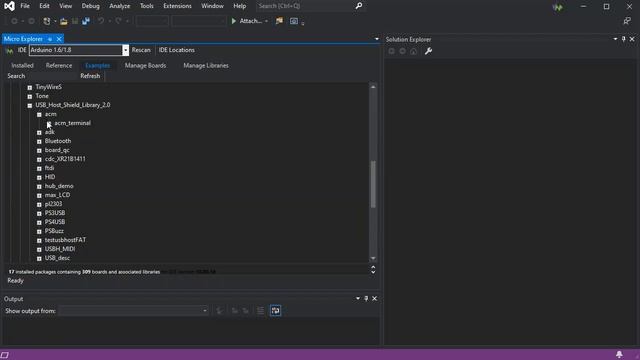
Task: Click the Rescan button
Action: [141, 50]
